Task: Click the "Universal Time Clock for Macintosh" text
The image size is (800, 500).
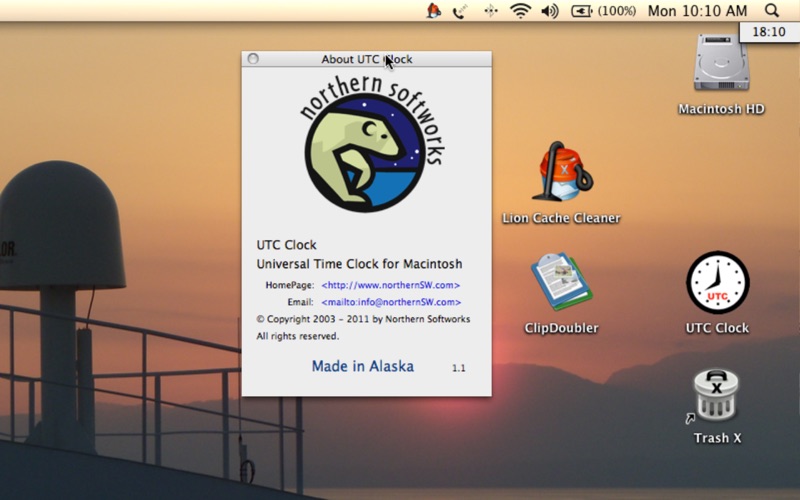Action: 359,264
